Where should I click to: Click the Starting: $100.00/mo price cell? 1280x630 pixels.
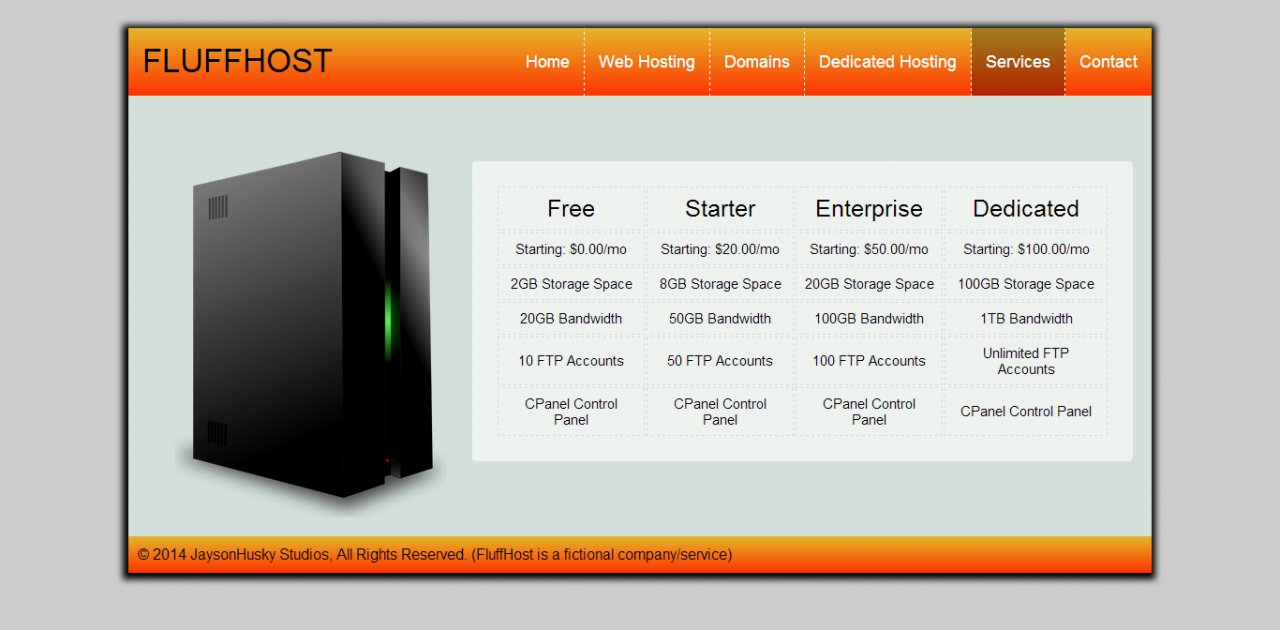(1026, 249)
